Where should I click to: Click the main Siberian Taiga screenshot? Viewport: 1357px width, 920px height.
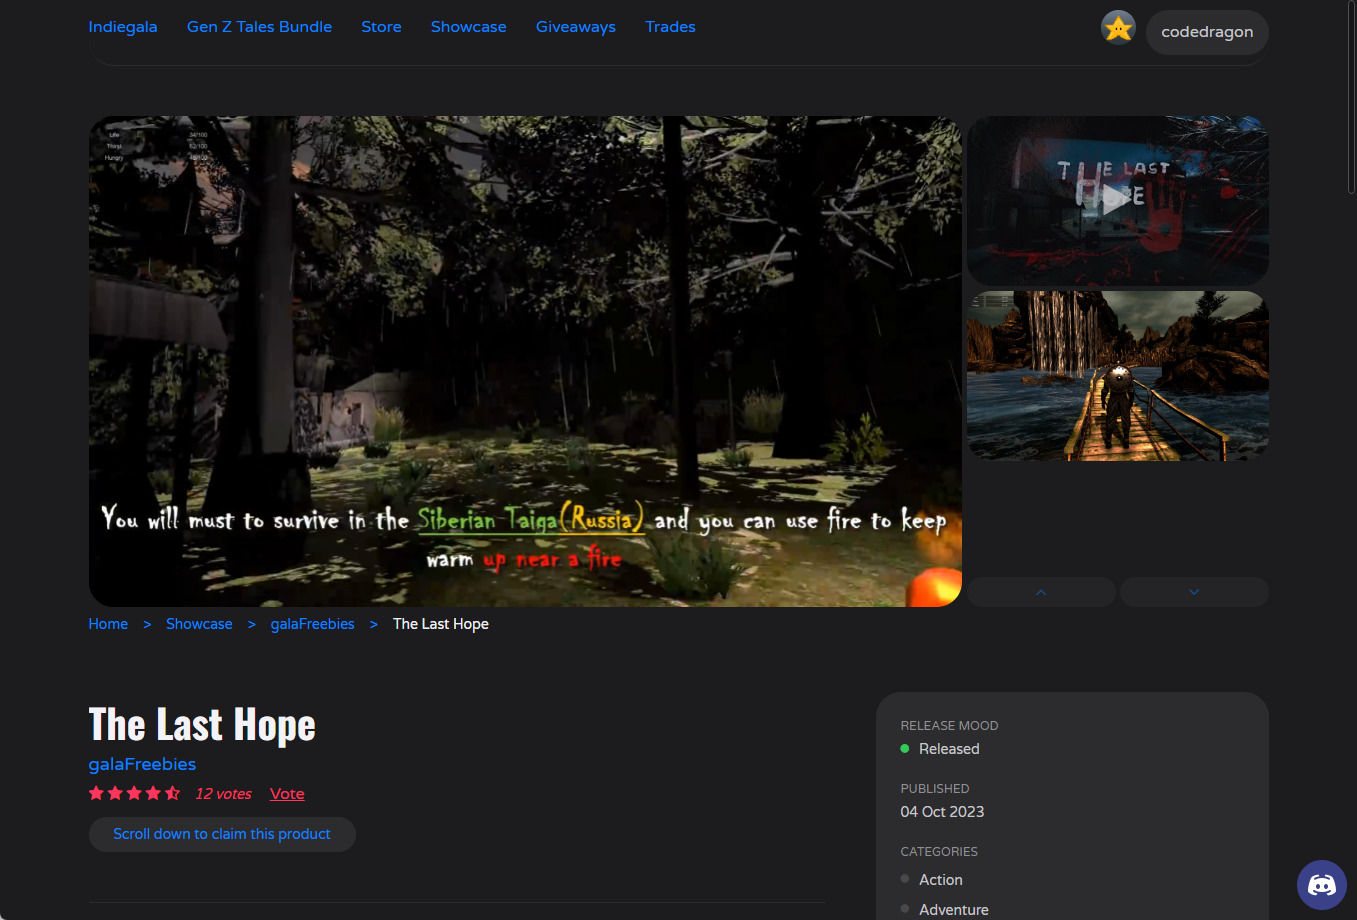click(525, 361)
